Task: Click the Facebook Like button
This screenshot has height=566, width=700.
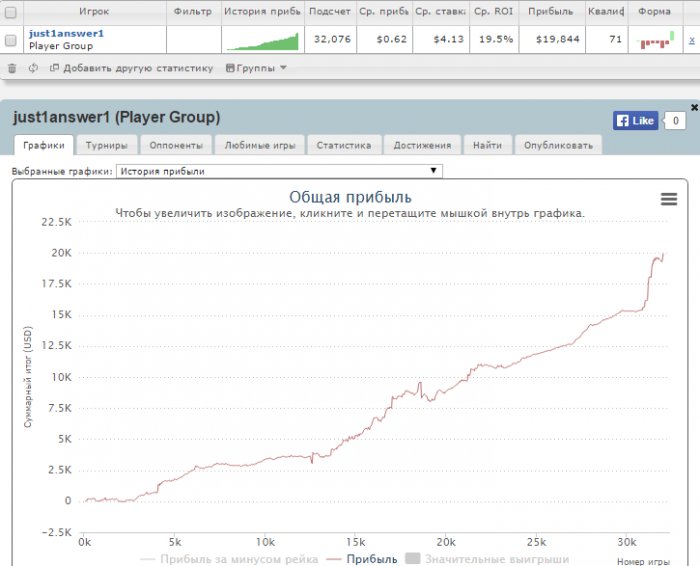Action: click(635, 121)
